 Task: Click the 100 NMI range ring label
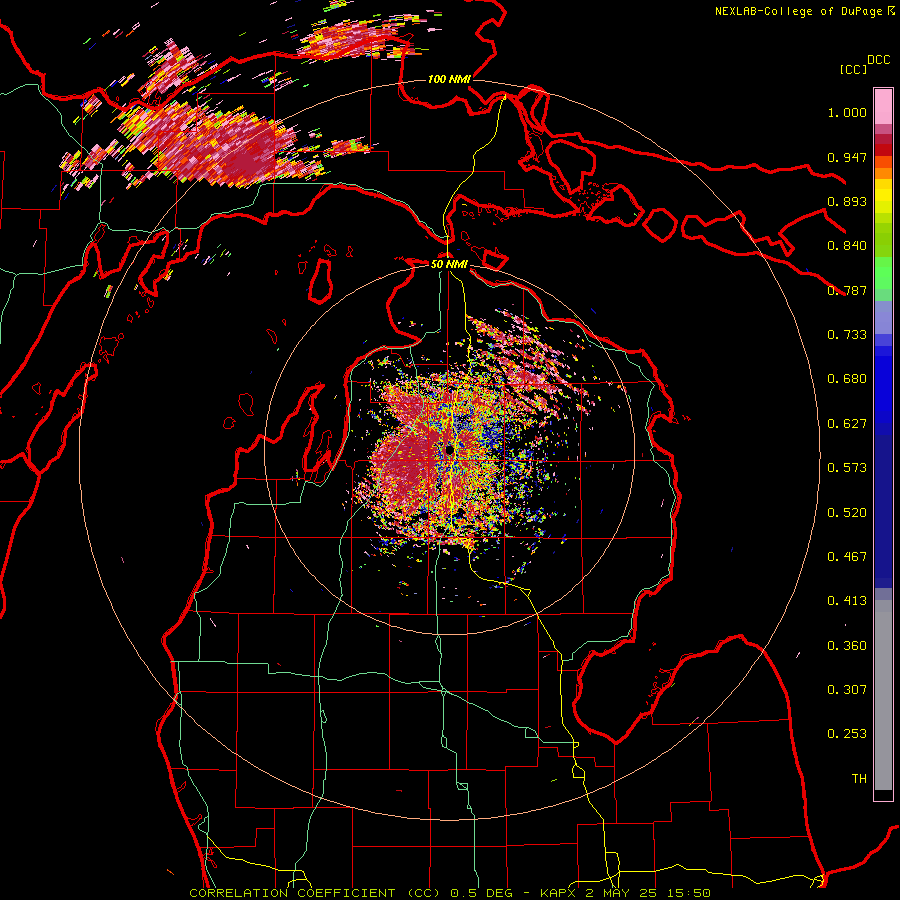449,79
